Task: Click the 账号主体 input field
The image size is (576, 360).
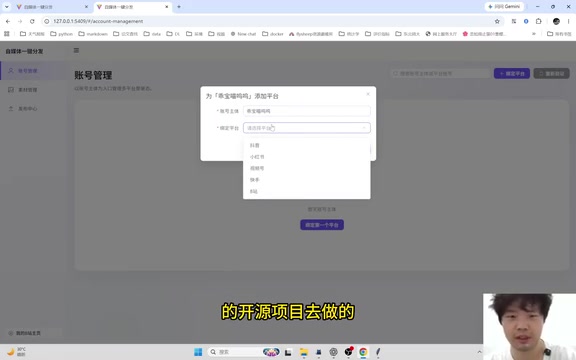Action: 307,111
